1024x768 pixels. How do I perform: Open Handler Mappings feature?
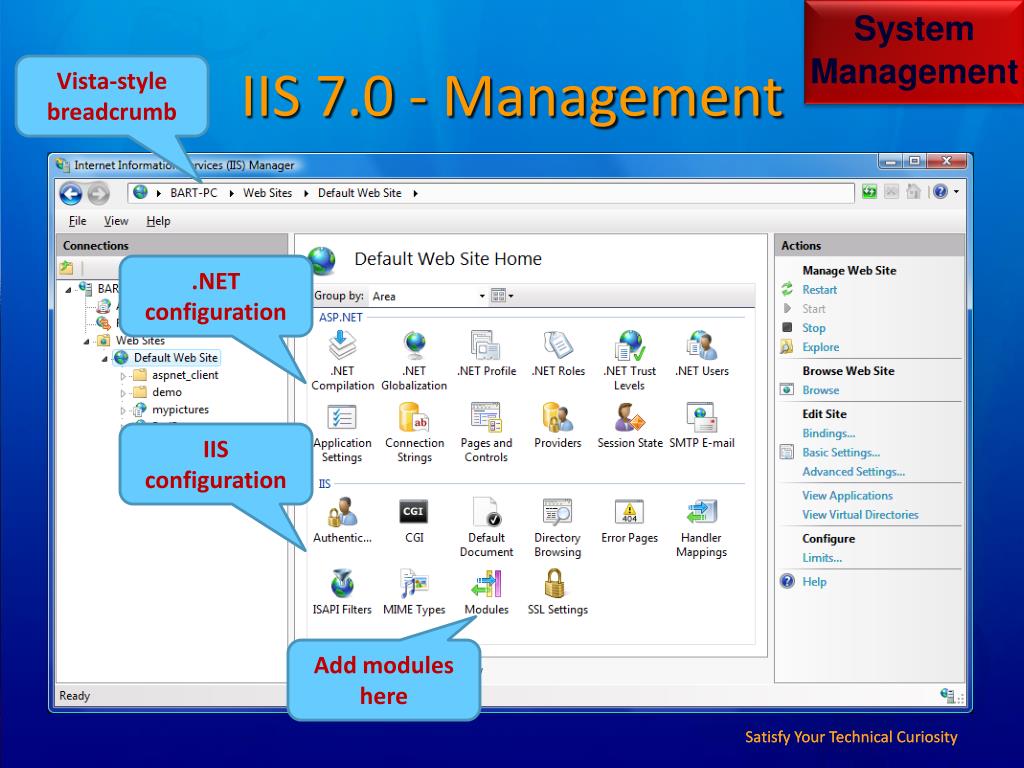701,527
